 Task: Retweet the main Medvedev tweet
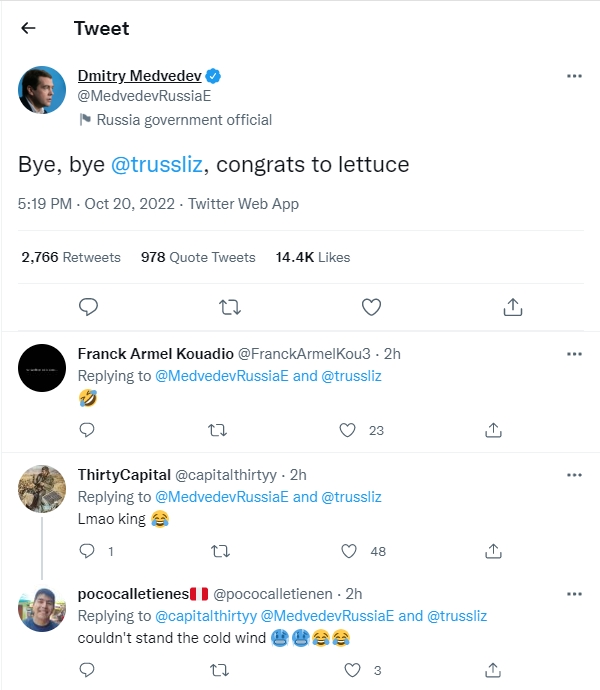[x=229, y=306]
